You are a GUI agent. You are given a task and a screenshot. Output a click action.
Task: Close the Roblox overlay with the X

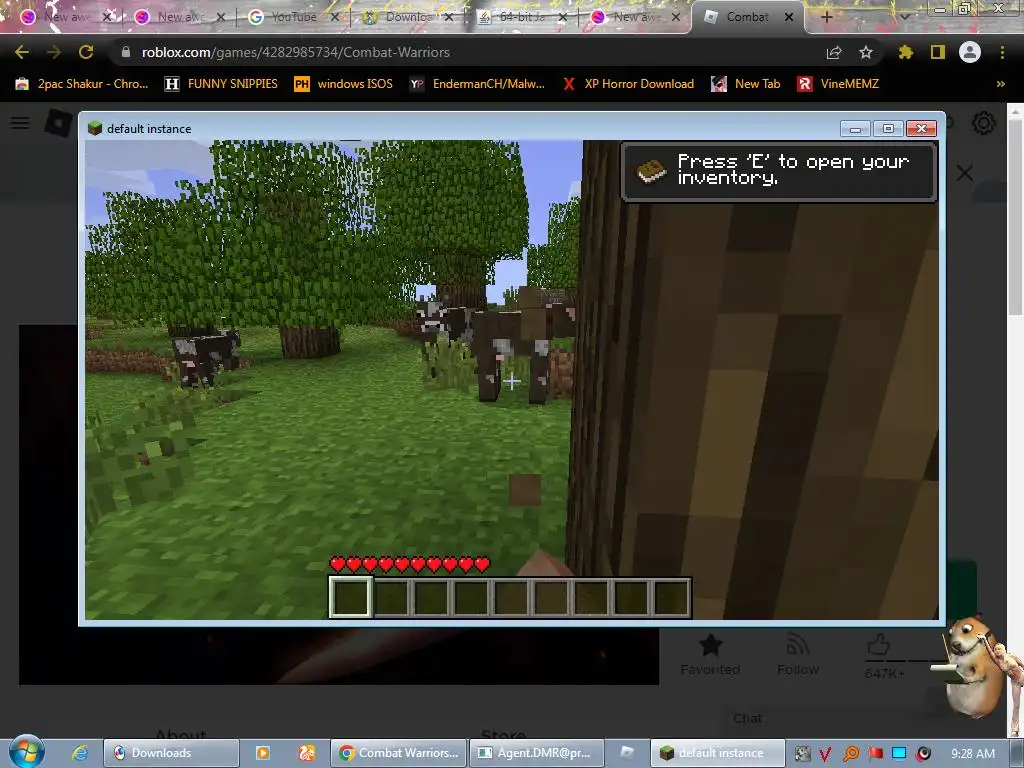coord(965,173)
